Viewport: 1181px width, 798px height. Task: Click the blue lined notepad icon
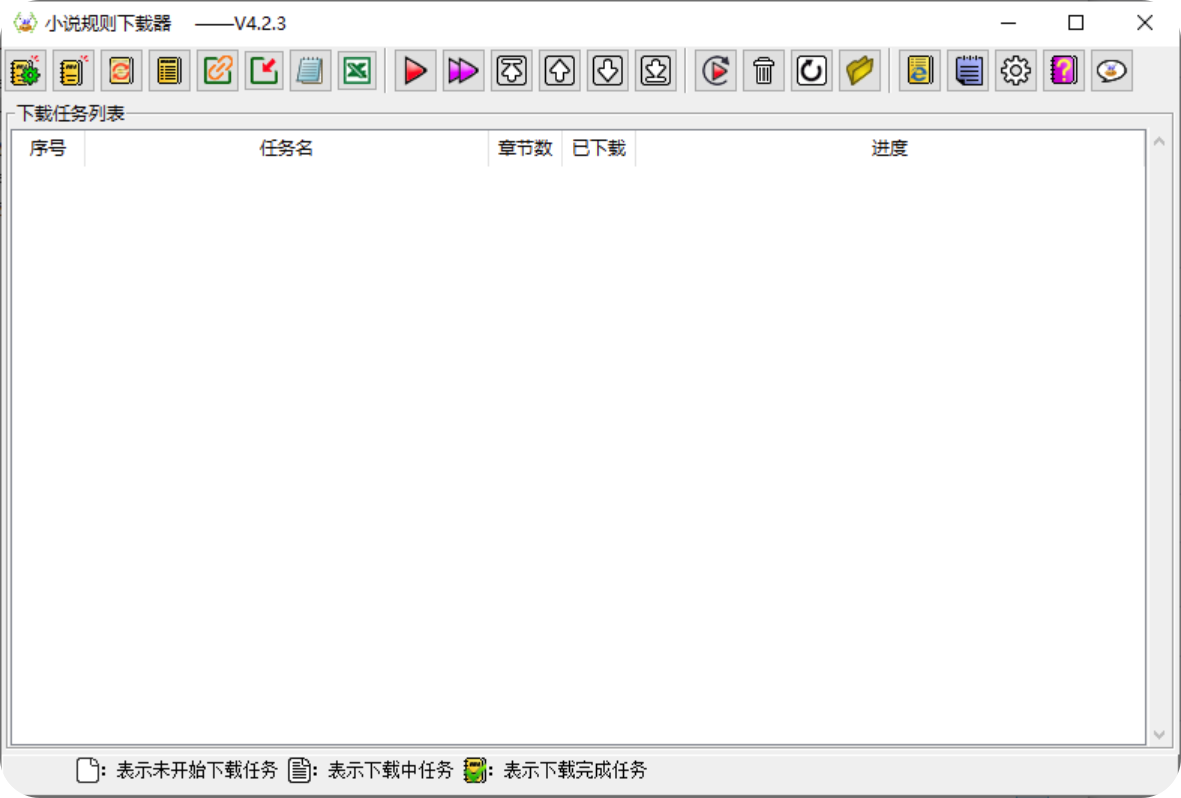tap(968, 71)
